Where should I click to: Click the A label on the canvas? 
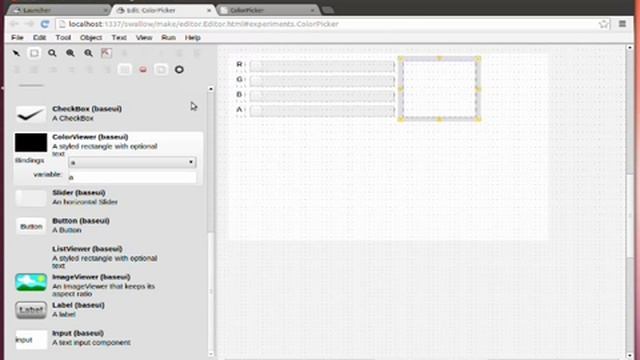click(x=240, y=109)
